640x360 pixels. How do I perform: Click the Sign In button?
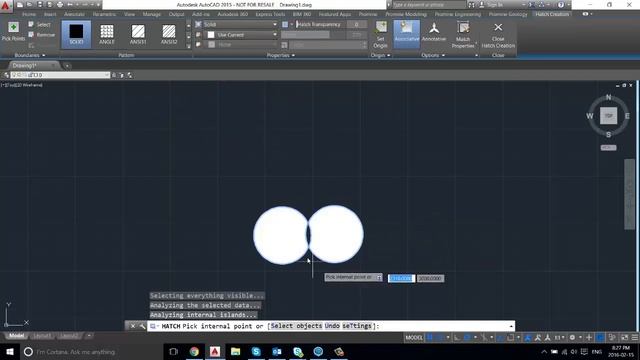pyautogui.click(x=491, y=4)
